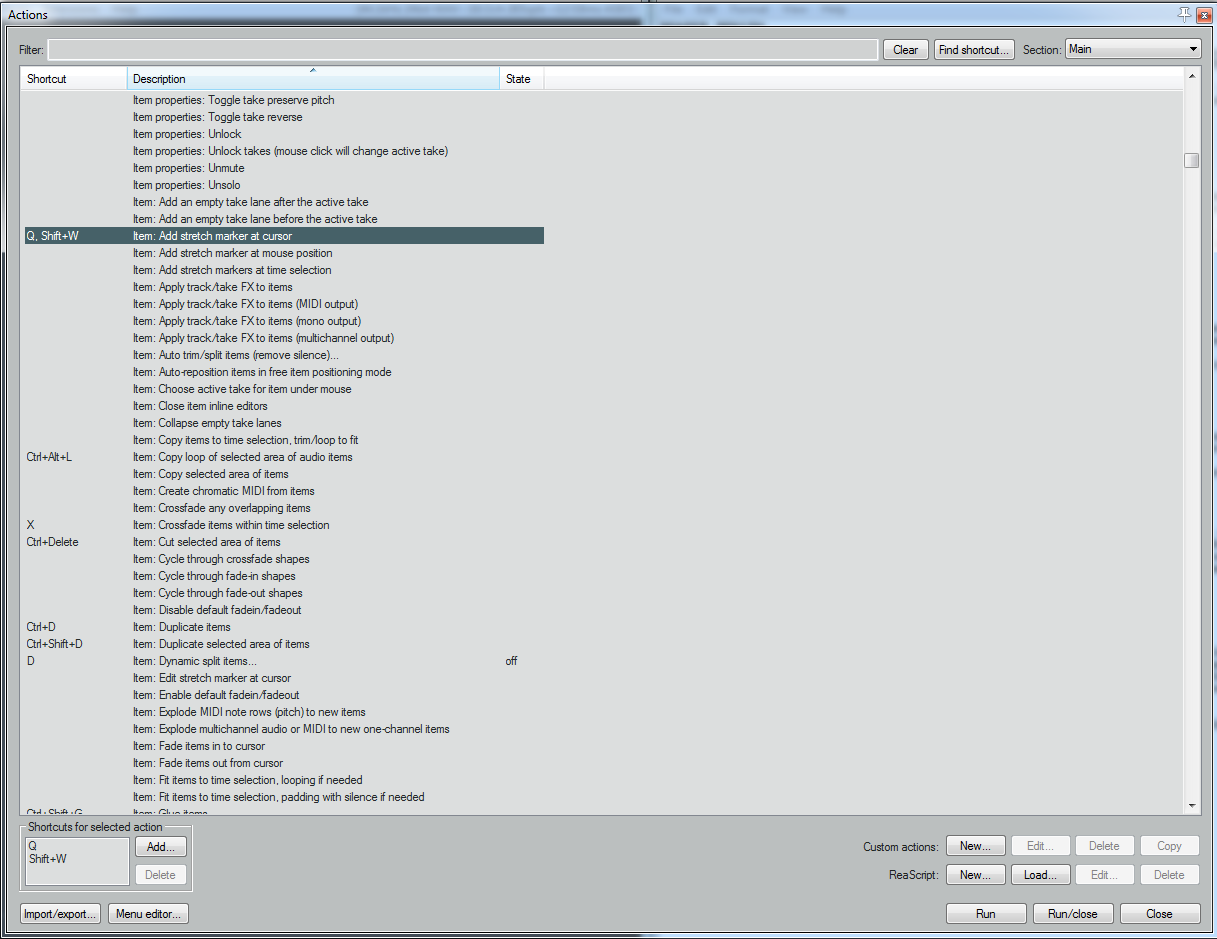
Task: Pin the Actions window with the pin icon
Action: coord(1184,14)
